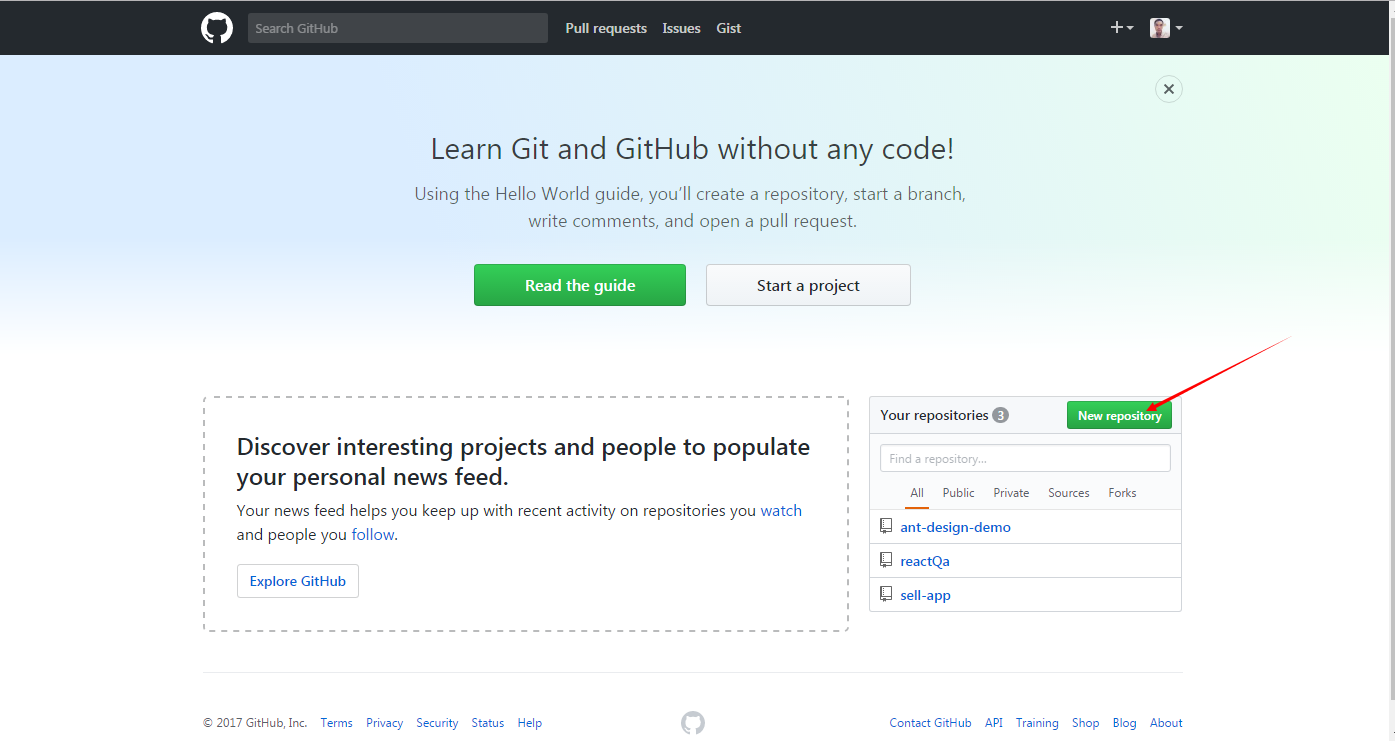Open the reactQa repository

point(925,561)
